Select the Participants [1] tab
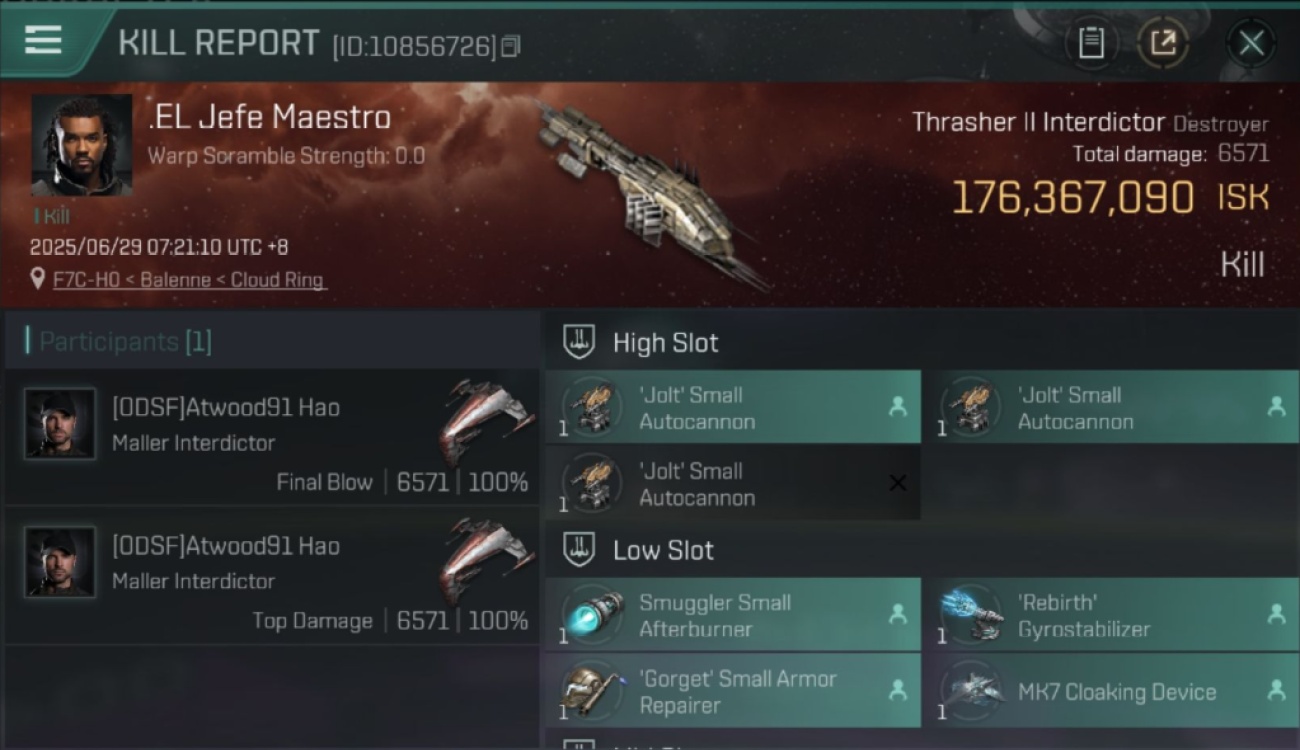 [x=125, y=342]
